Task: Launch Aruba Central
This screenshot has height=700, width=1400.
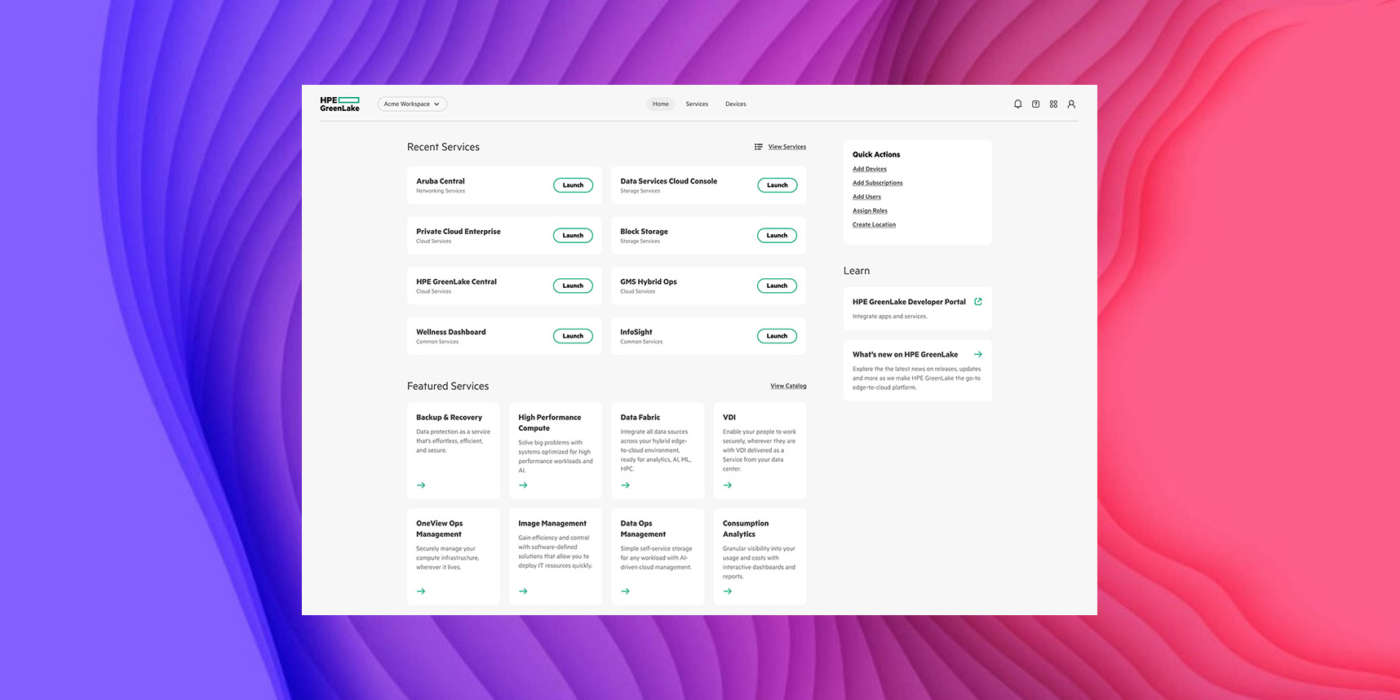Action: (573, 185)
